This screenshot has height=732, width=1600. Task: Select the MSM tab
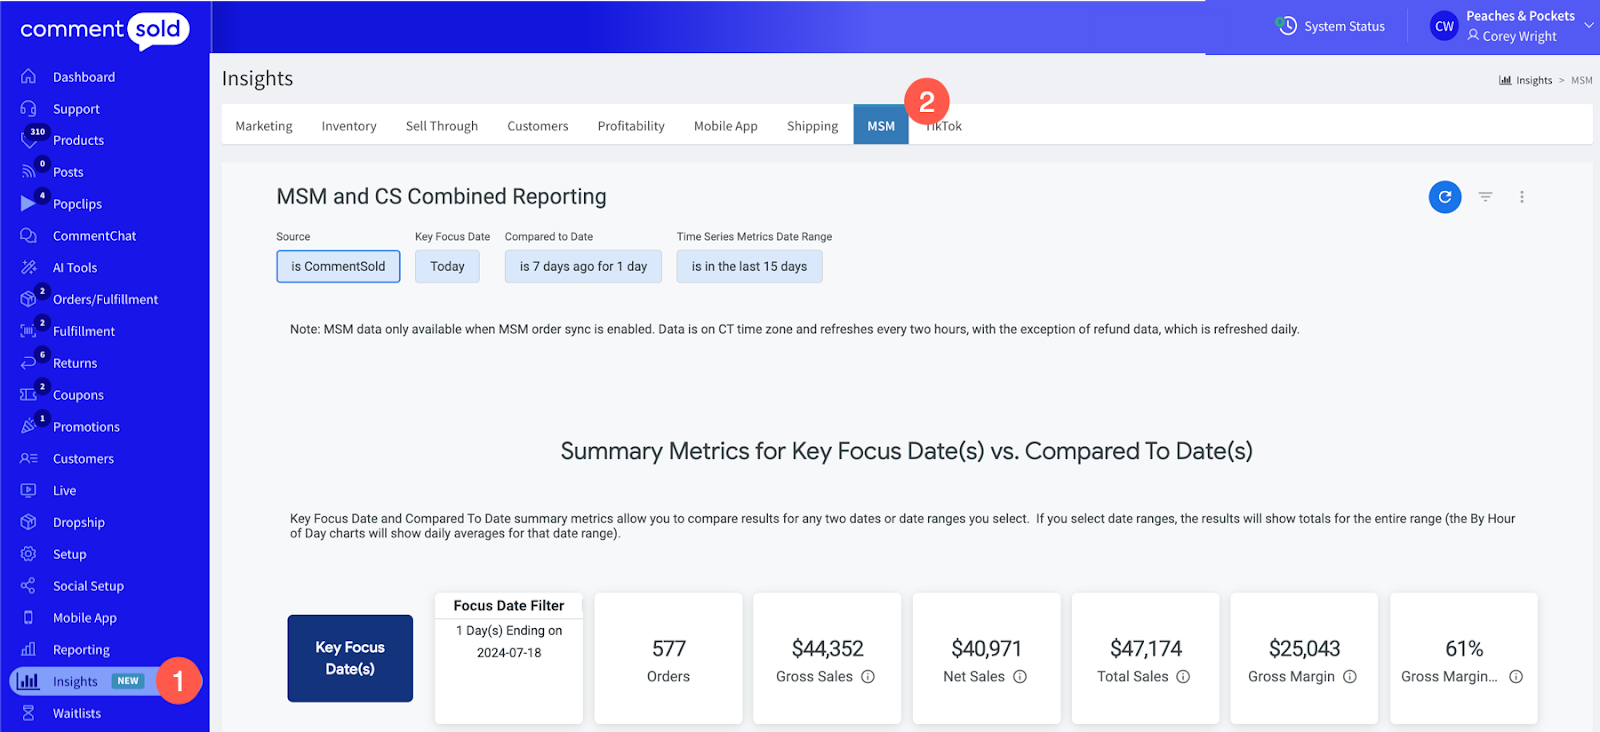click(x=880, y=126)
